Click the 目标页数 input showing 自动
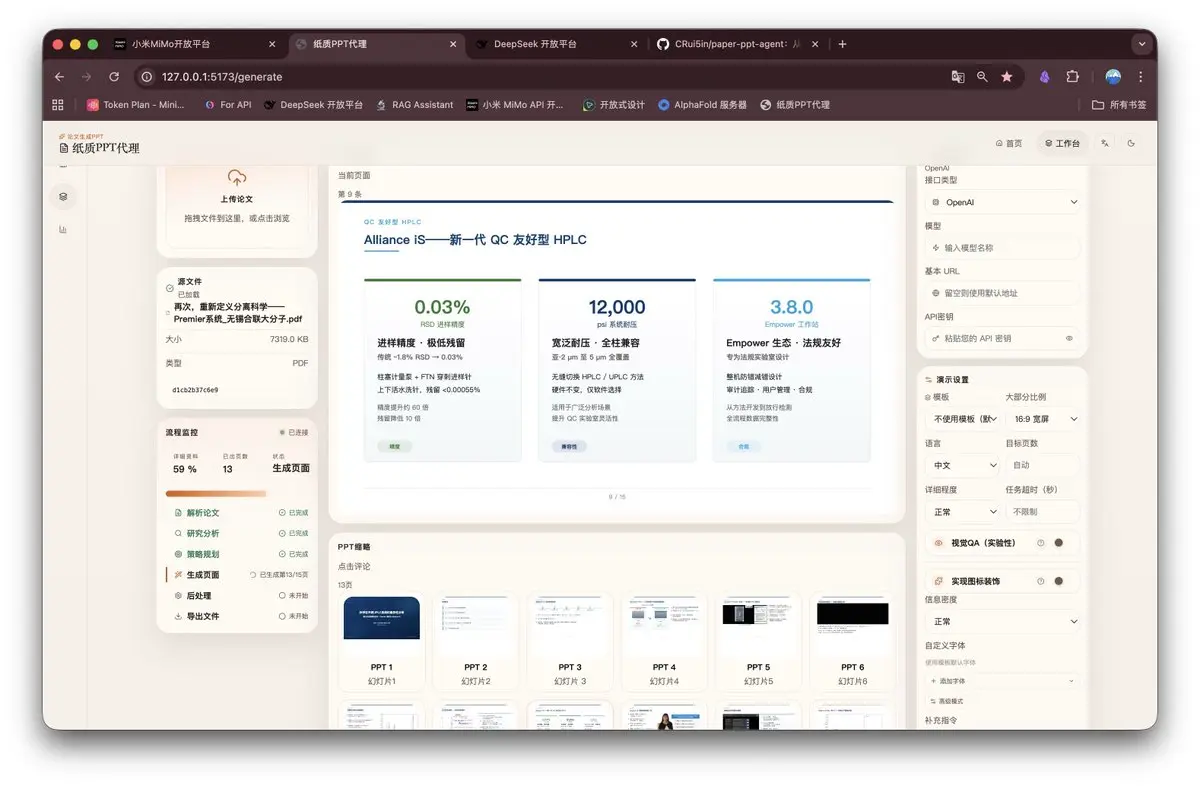The height and width of the screenshot is (786, 1200). click(x=1043, y=465)
